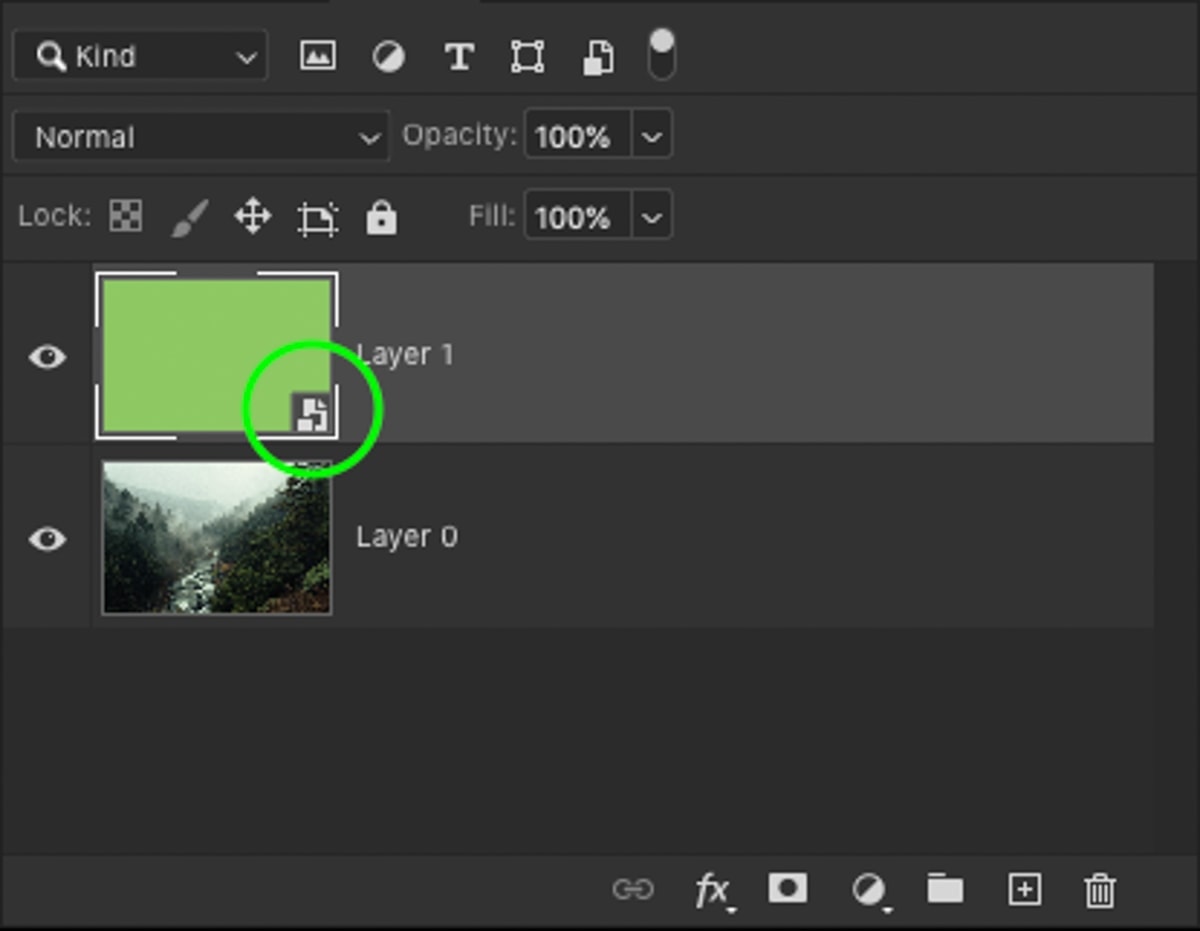The image size is (1200, 931).
Task: Filter for type layers icon
Action: pyautogui.click(x=458, y=57)
